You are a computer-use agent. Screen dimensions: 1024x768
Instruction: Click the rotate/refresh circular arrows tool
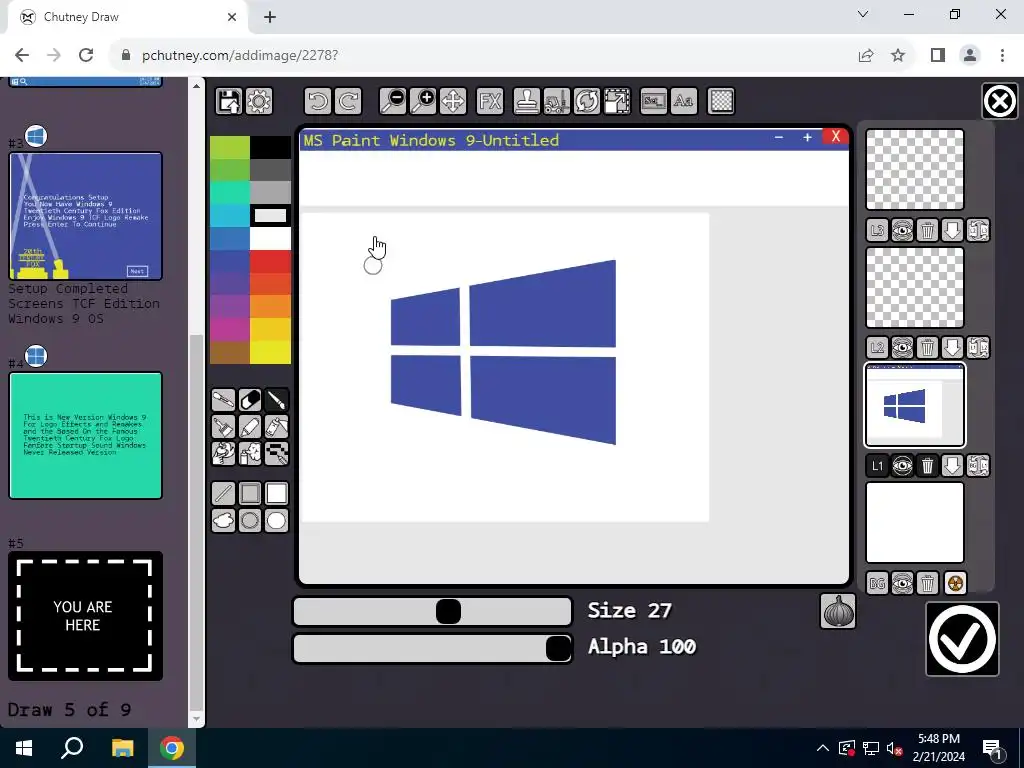tap(586, 101)
